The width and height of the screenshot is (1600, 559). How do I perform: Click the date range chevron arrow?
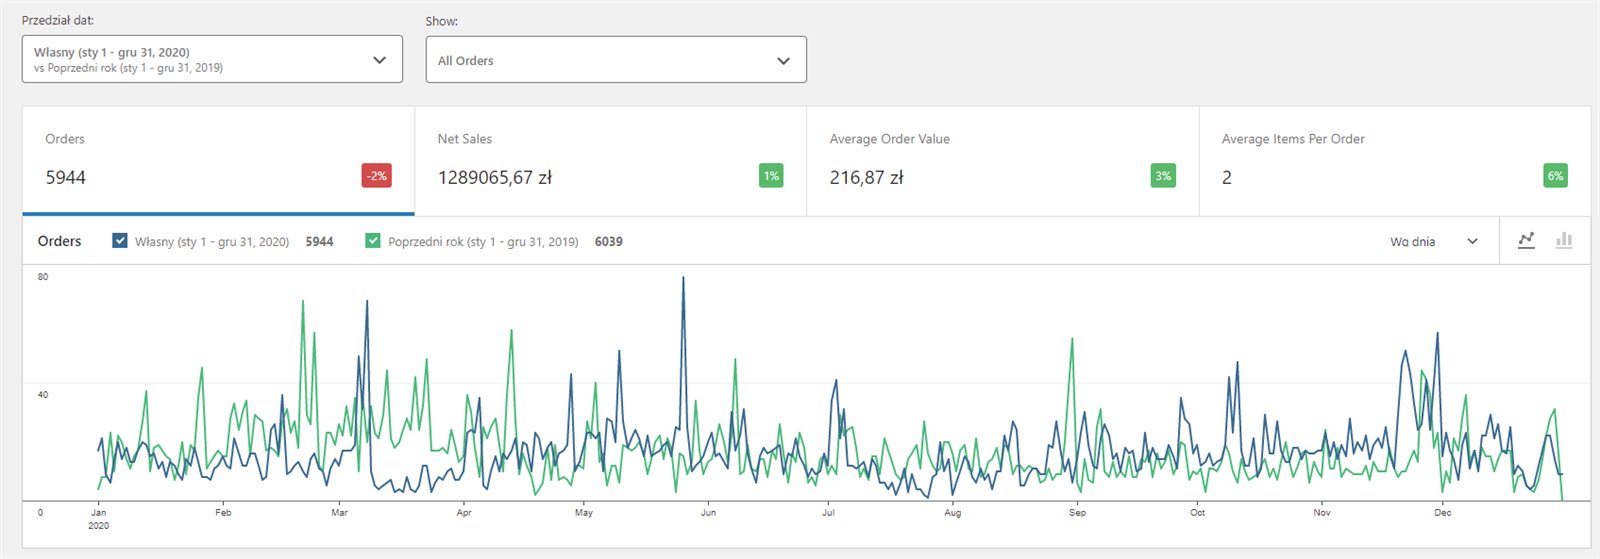point(379,60)
